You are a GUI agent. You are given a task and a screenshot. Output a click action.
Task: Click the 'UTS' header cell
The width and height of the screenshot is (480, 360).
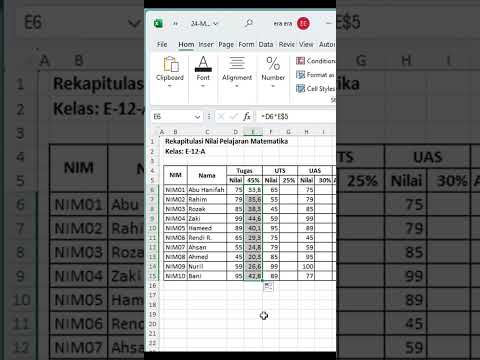click(x=280, y=171)
